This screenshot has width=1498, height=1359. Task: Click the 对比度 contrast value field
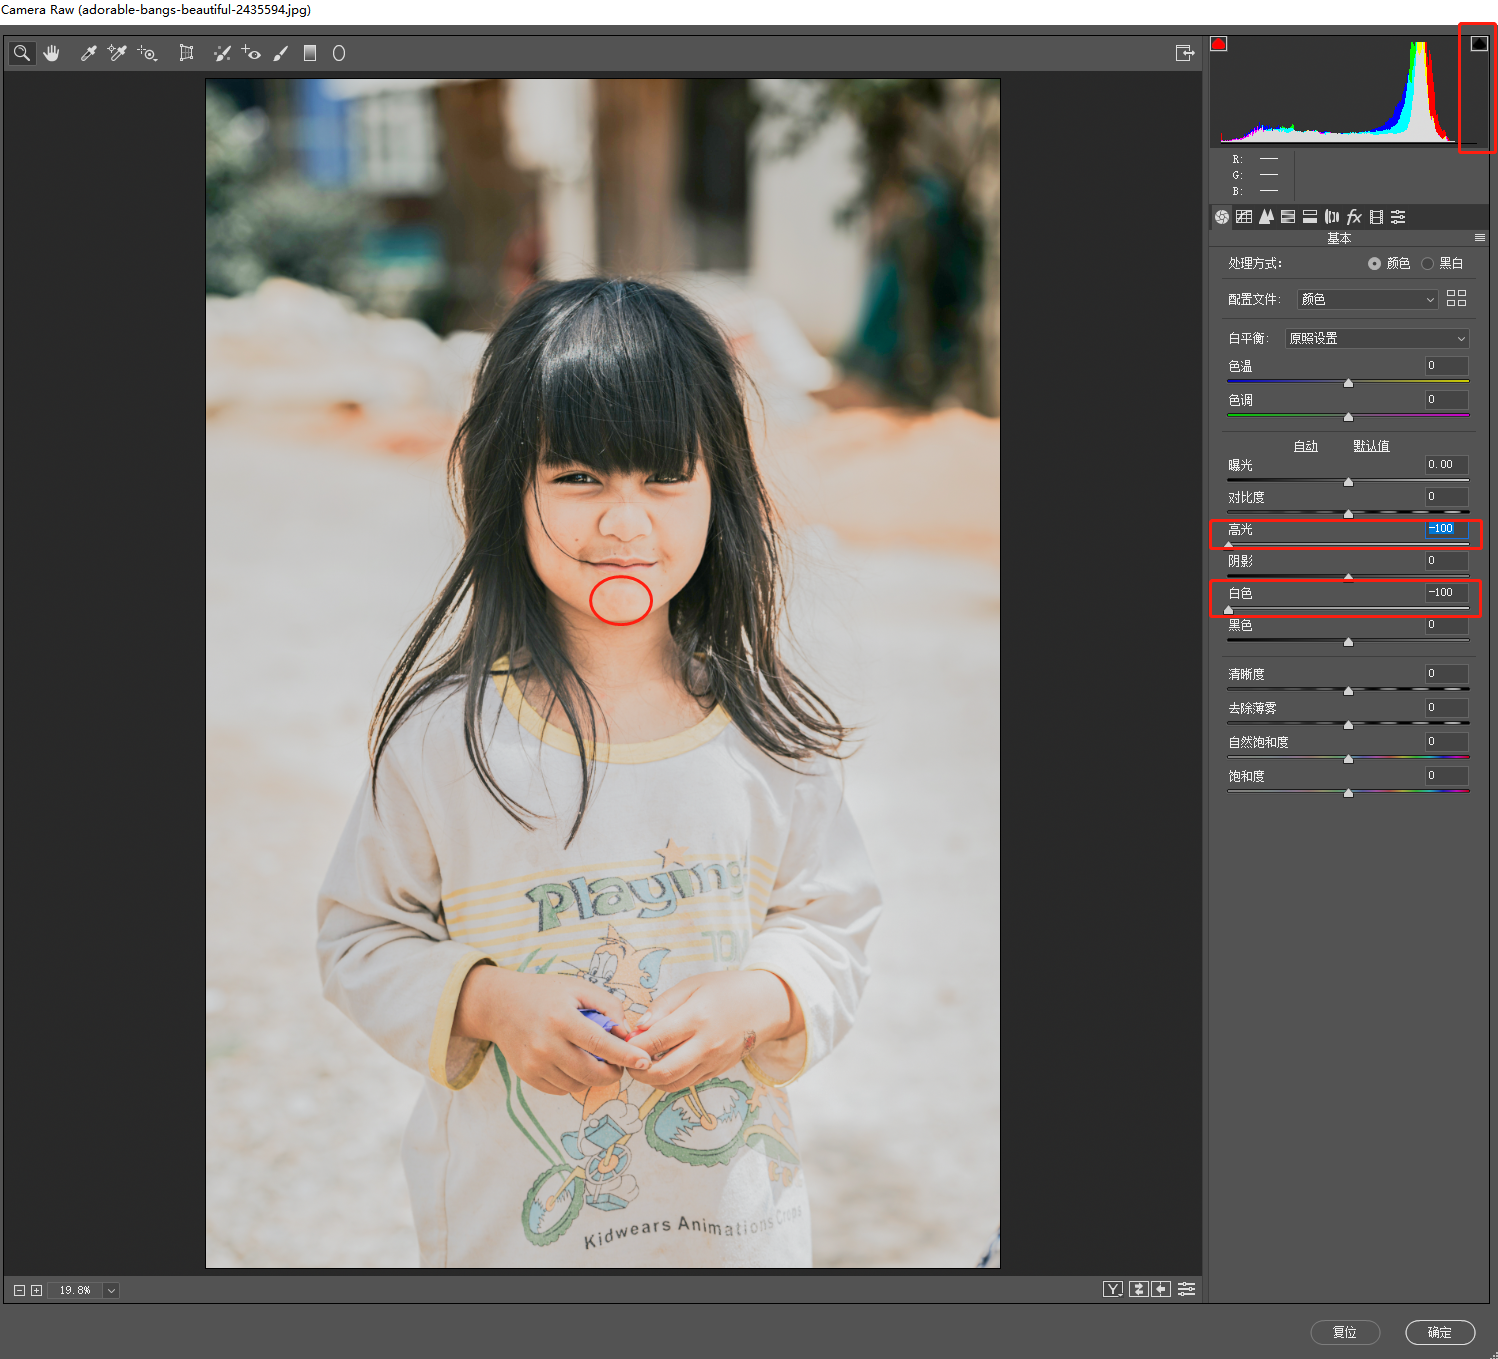click(x=1447, y=497)
